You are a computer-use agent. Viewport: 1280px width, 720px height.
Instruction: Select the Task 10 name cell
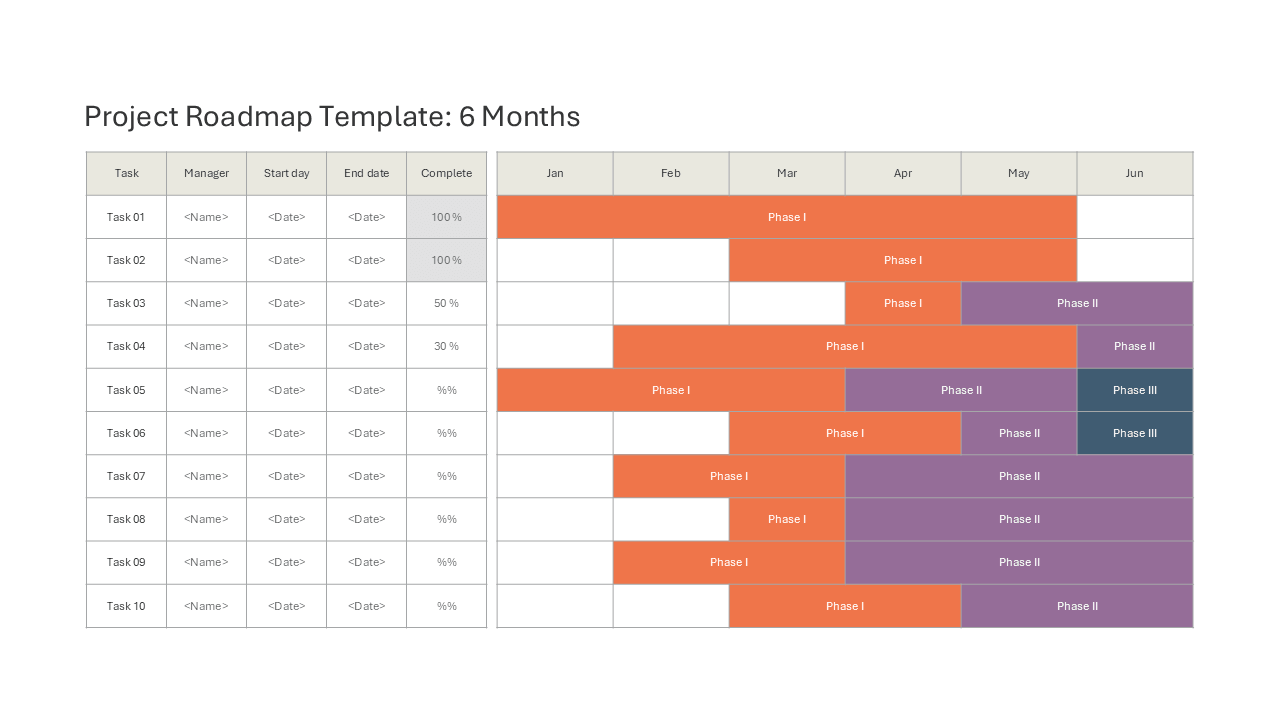[127, 606]
